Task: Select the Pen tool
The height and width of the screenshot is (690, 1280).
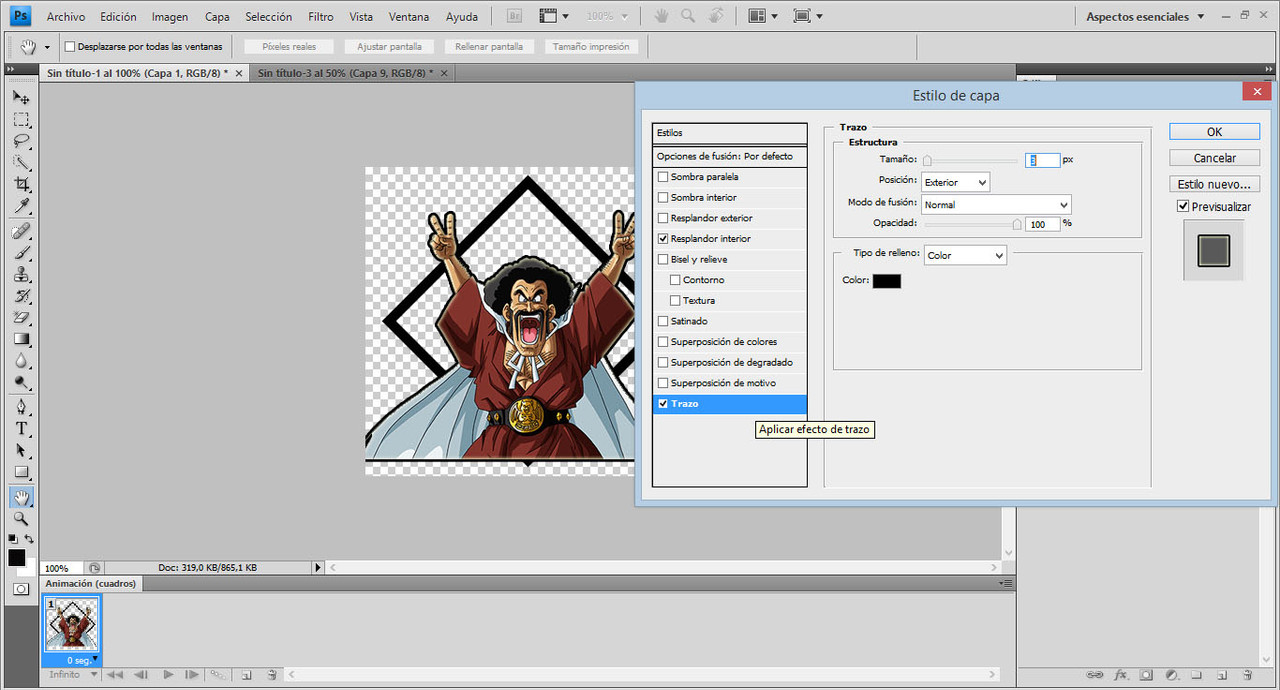Action: pyautogui.click(x=21, y=407)
